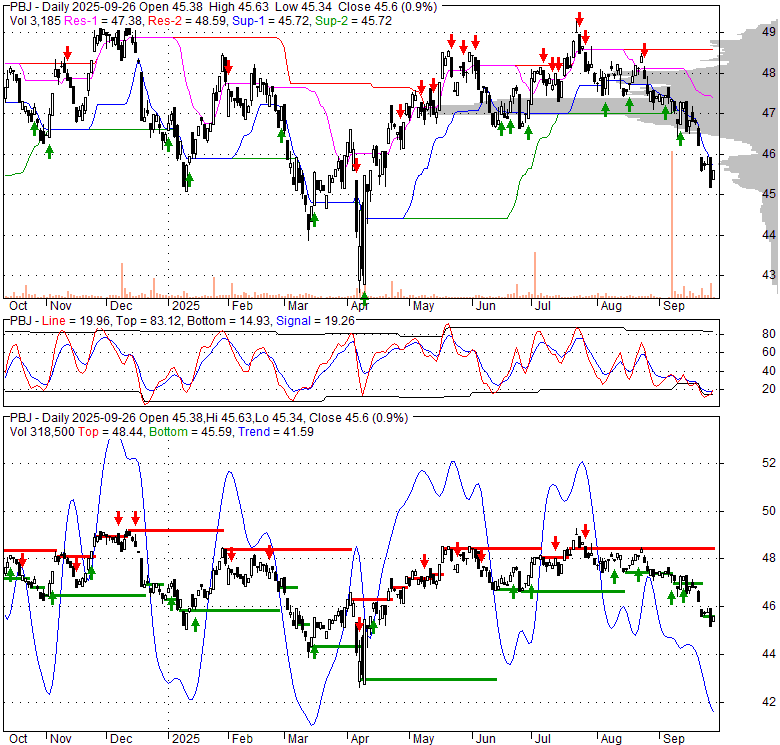Click the red sell arrow above July's highest peak
Image resolution: width=780 pixels, height=745 pixels.
[579, 19]
